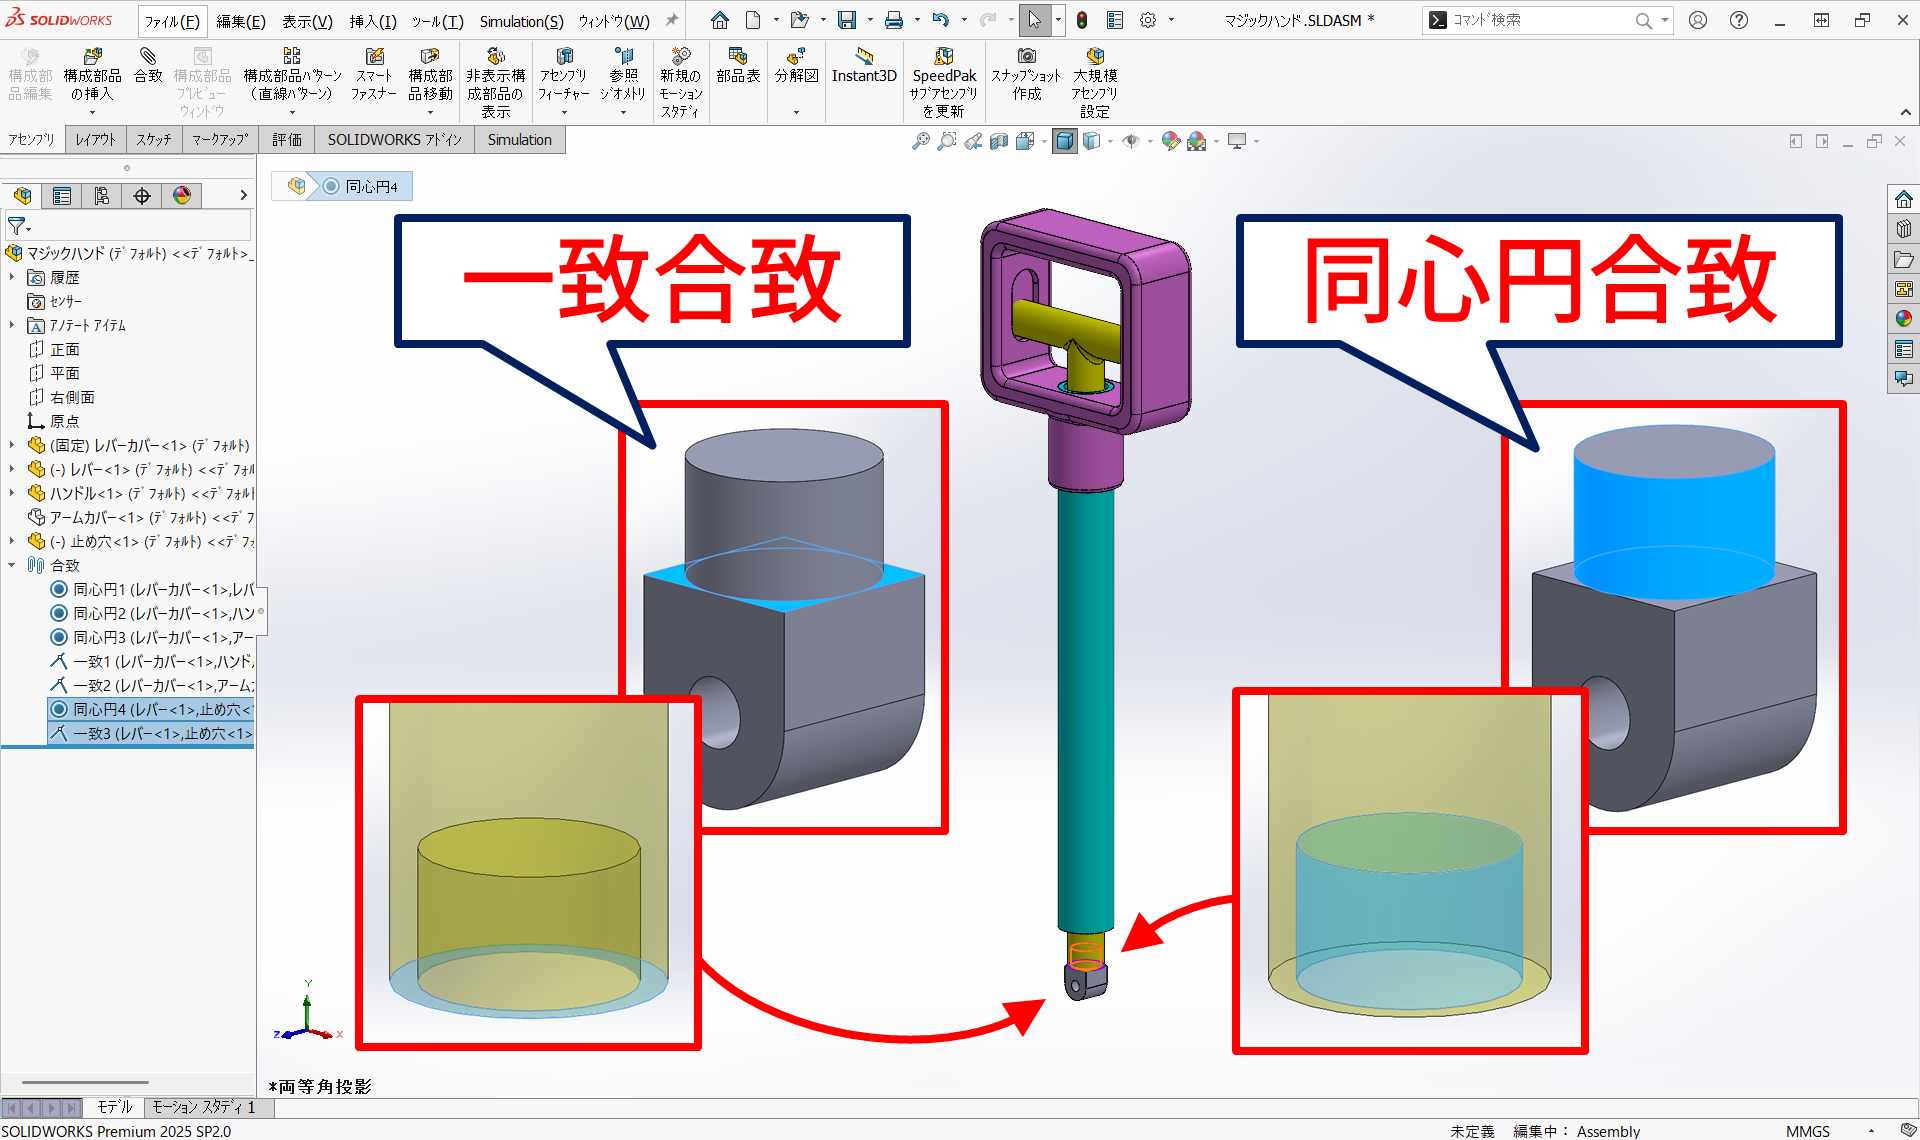Open the task pane Design Library icon
This screenshot has width=1920, height=1140.
click(1904, 228)
